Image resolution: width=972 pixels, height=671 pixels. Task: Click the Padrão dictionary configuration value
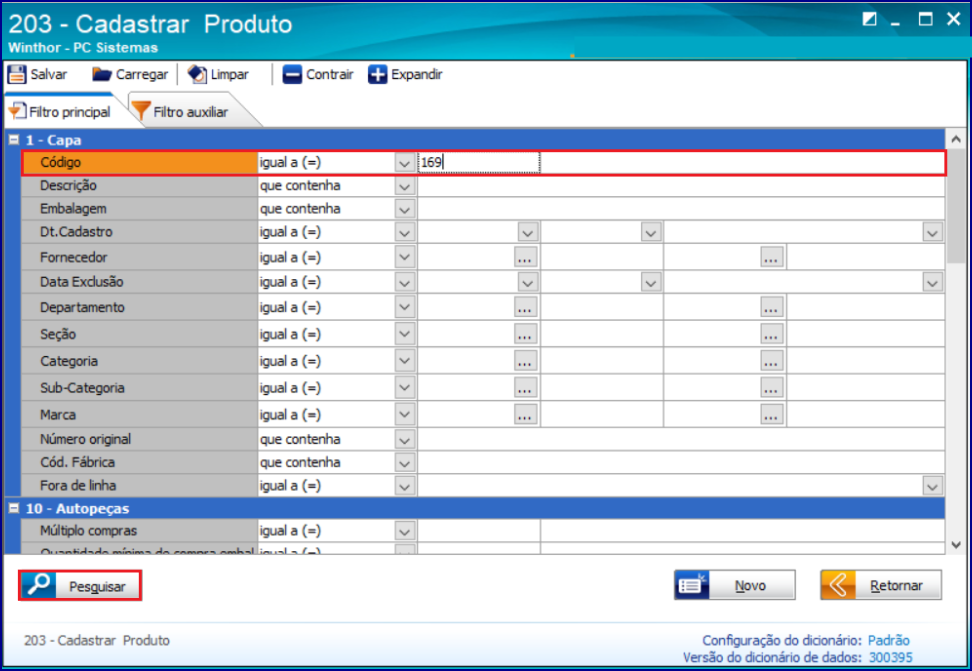point(888,641)
